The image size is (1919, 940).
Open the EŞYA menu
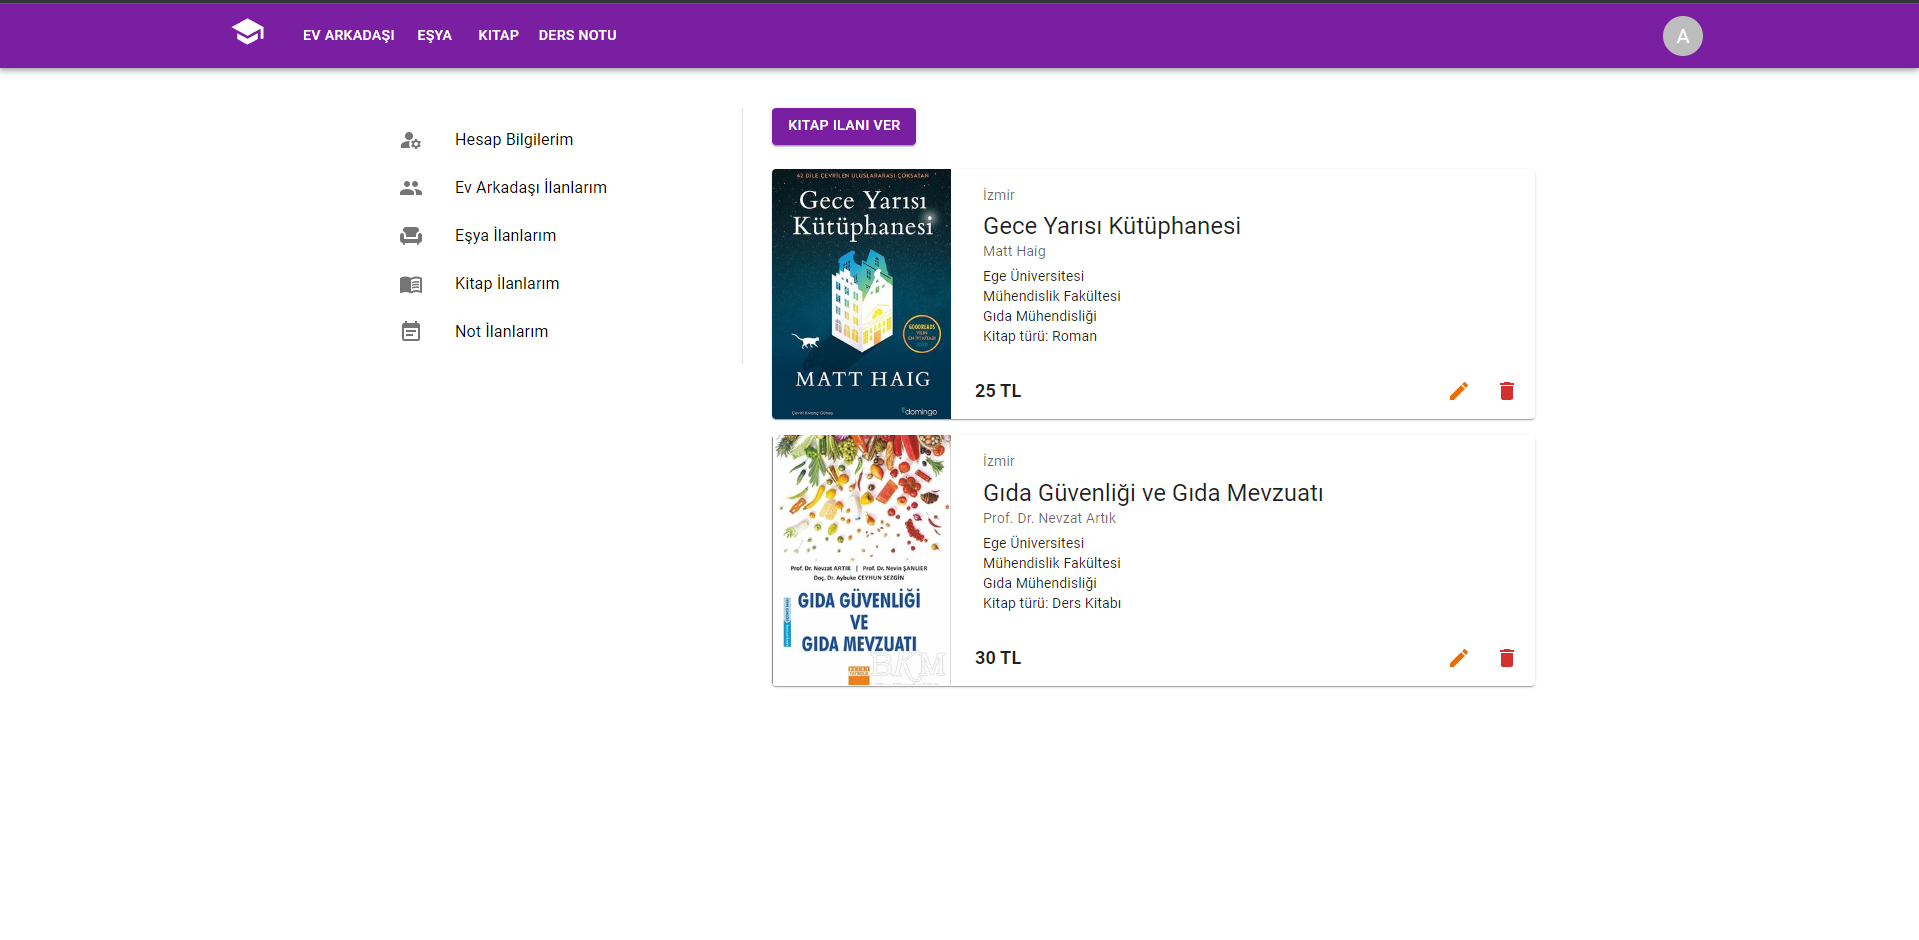(435, 35)
